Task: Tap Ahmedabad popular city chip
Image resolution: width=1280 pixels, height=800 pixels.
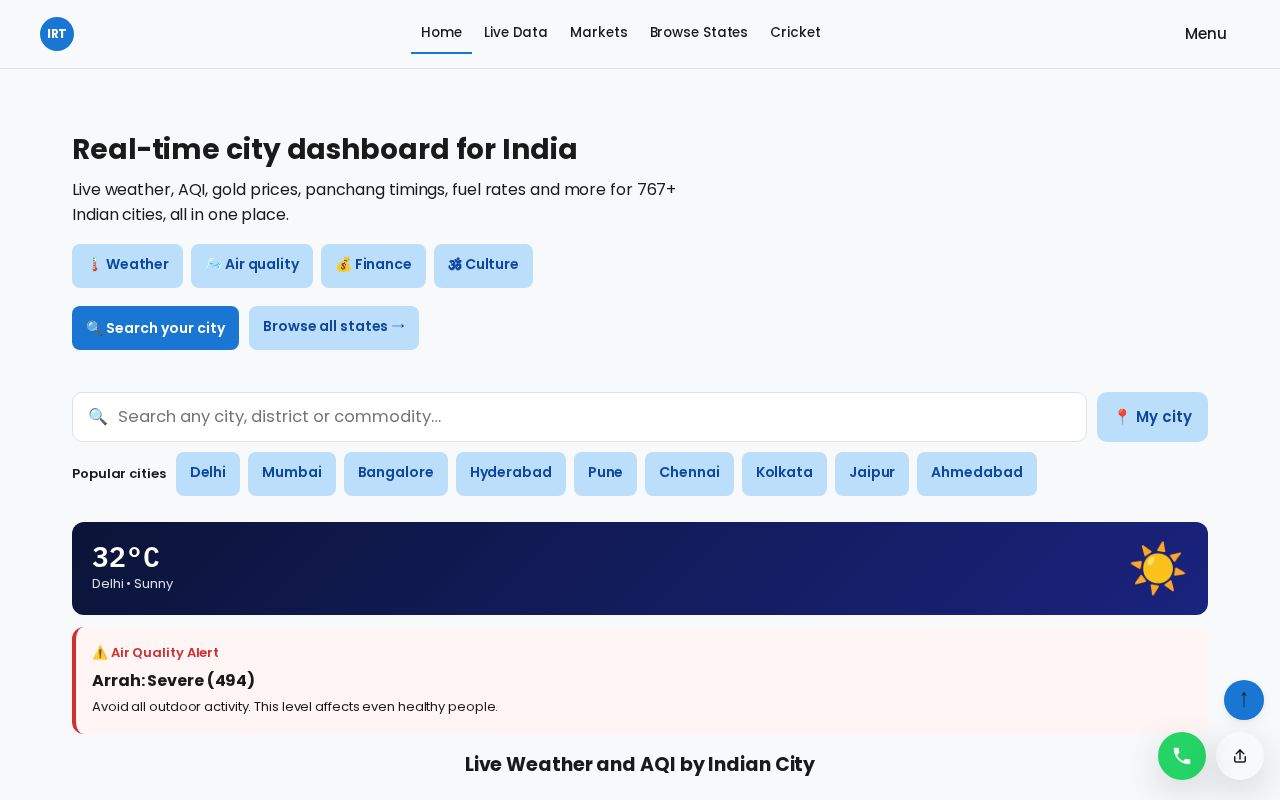Action: click(977, 474)
